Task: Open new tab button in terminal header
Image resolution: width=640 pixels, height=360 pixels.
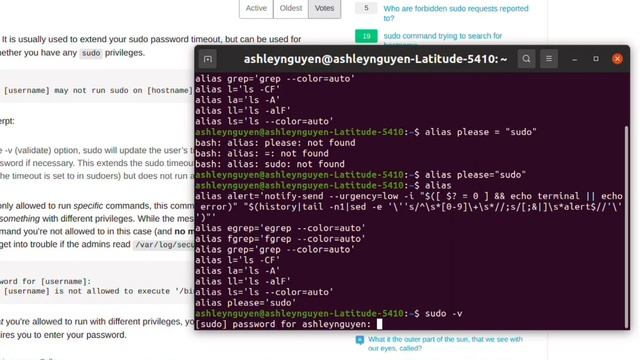Action: (x=208, y=59)
